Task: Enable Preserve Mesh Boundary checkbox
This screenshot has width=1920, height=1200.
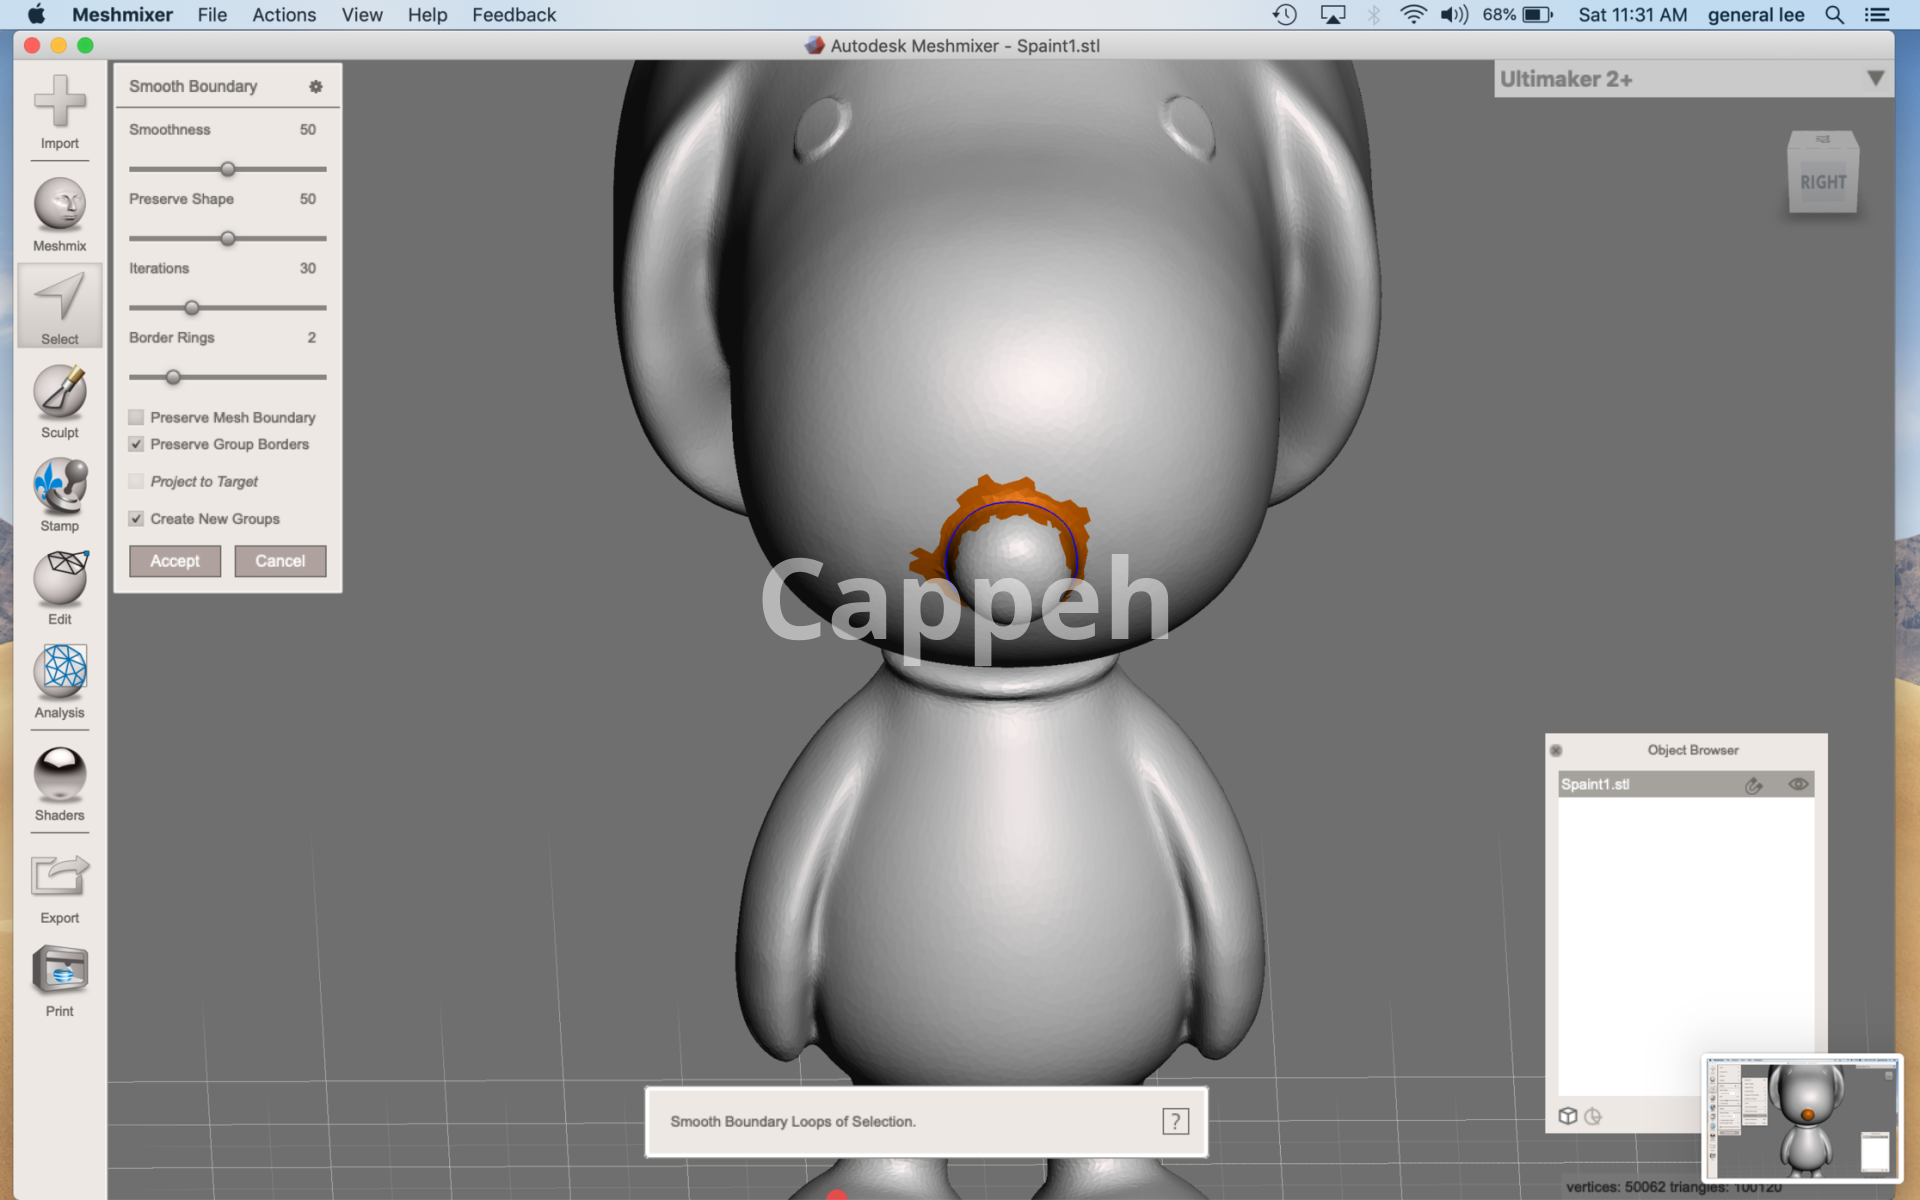Action: pos(137,417)
